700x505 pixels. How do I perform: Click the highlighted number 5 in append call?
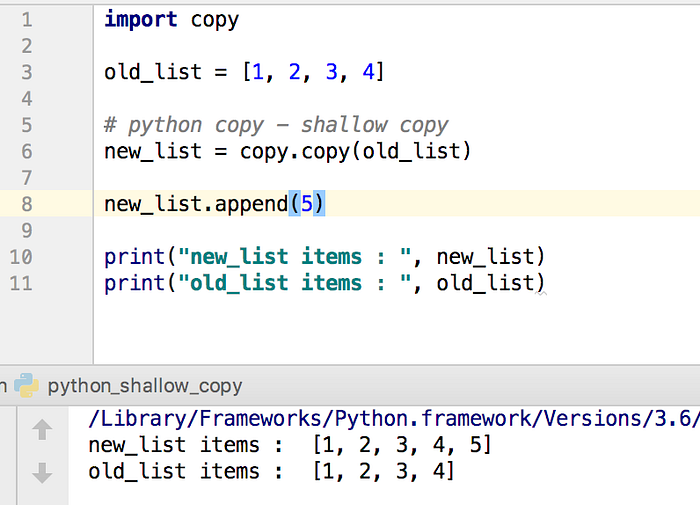point(307,204)
